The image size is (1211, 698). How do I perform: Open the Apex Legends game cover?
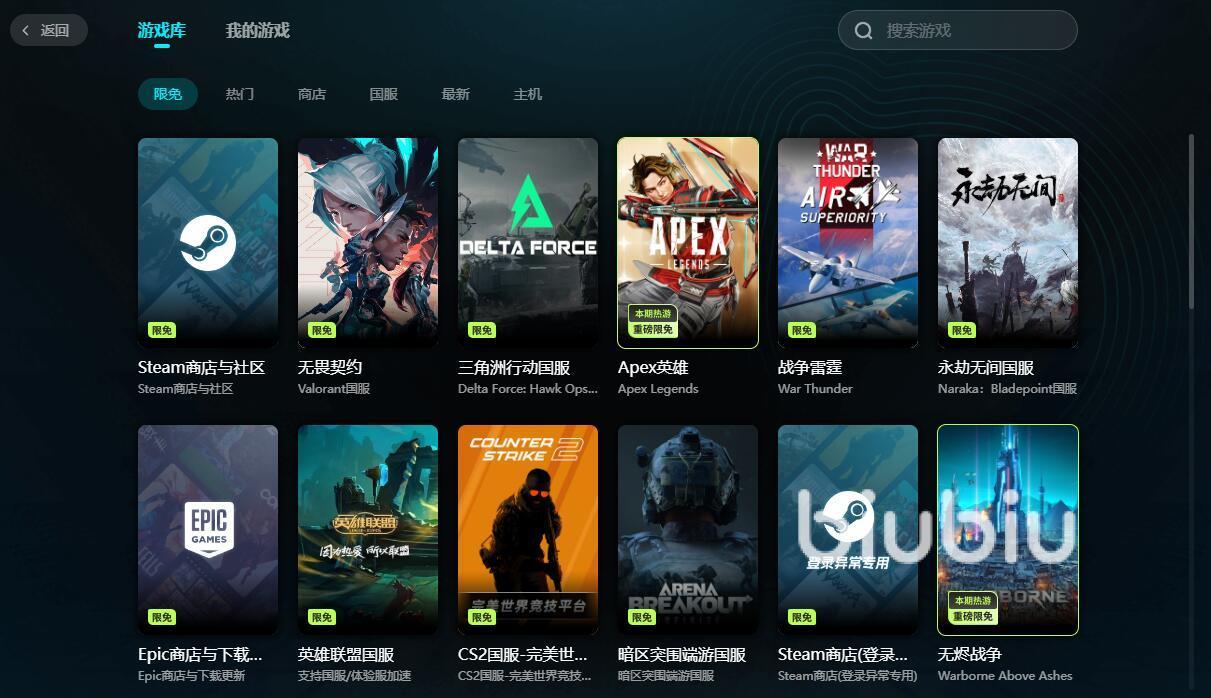point(688,243)
